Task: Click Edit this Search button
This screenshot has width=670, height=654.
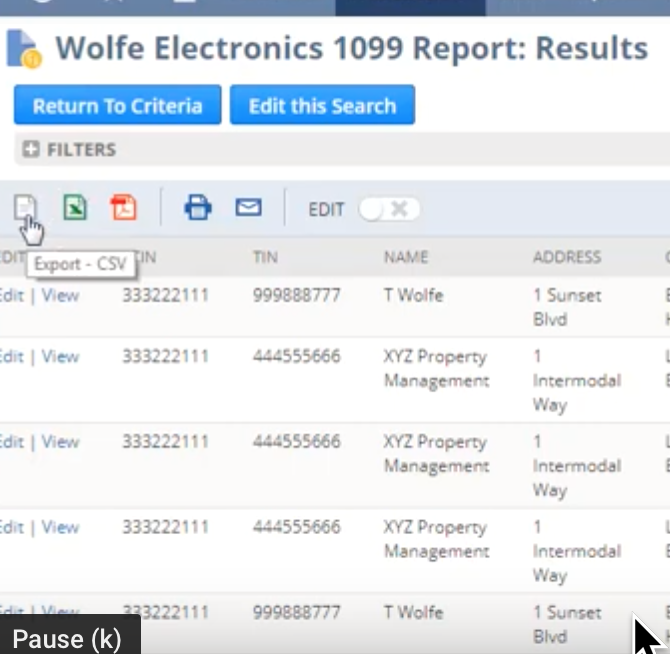Action: click(322, 105)
